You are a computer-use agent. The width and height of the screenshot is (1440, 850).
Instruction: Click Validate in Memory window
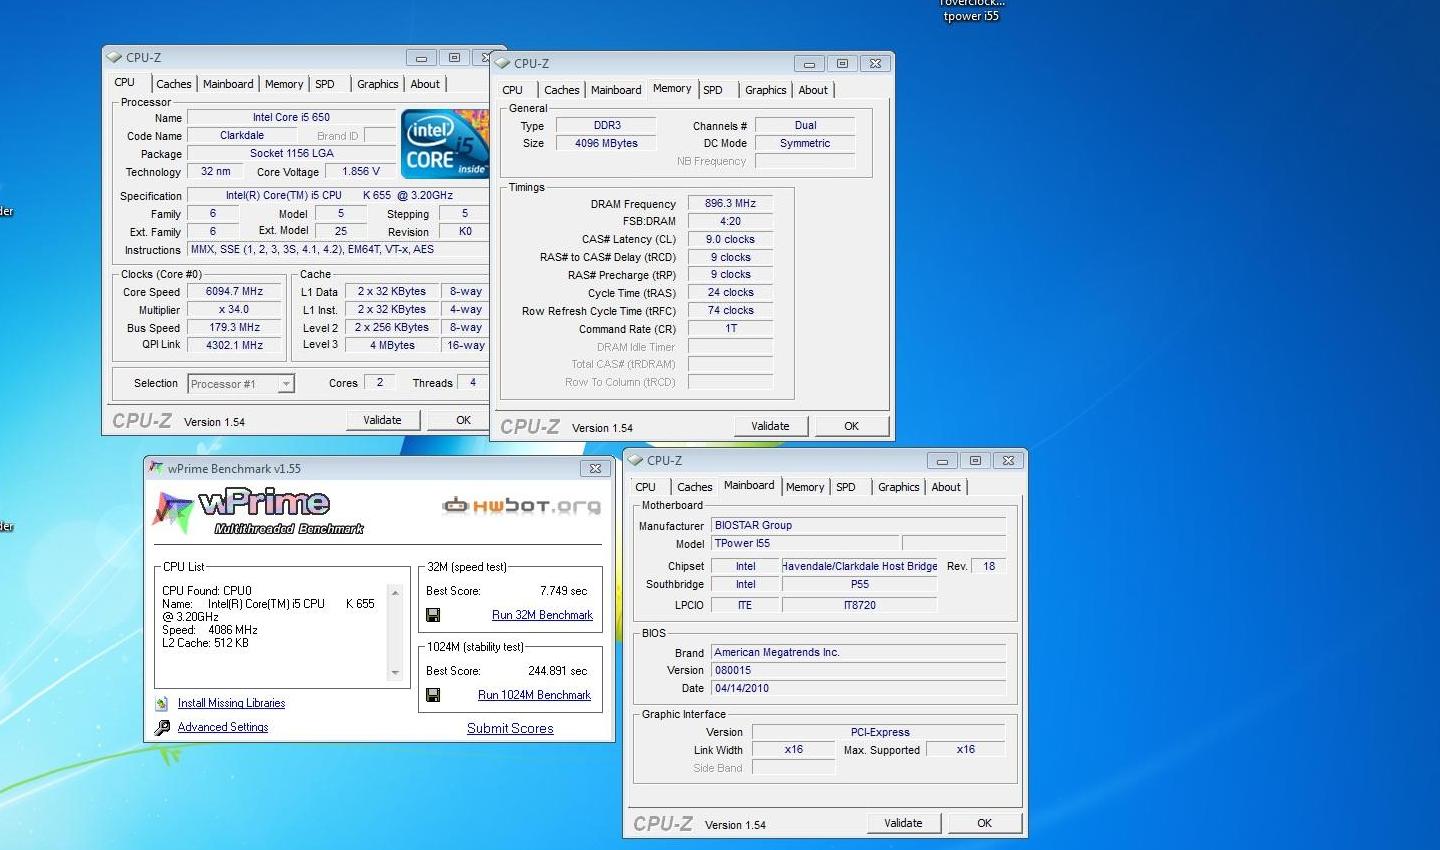[x=770, y=426]
